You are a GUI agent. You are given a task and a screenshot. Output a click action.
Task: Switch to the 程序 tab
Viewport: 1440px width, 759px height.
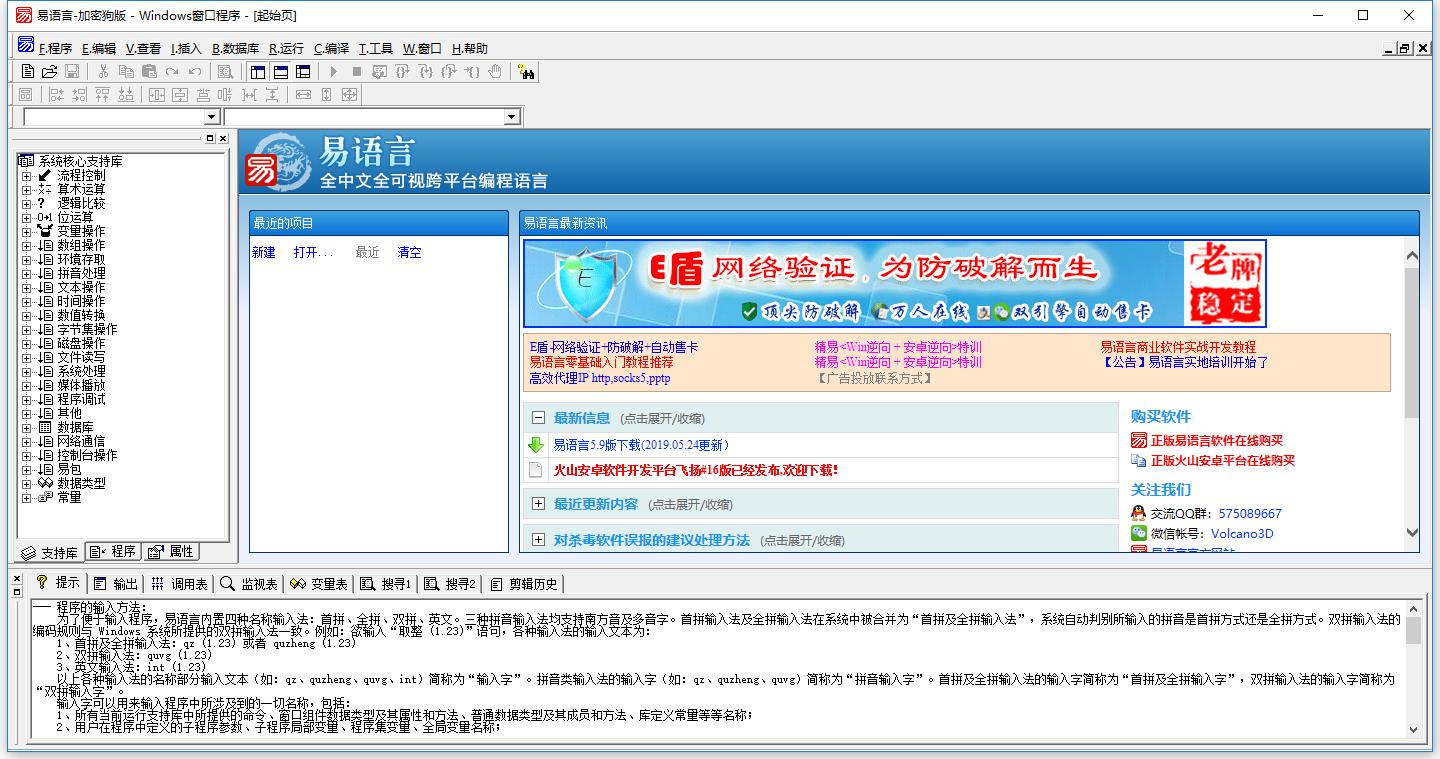tap(113, 552)
